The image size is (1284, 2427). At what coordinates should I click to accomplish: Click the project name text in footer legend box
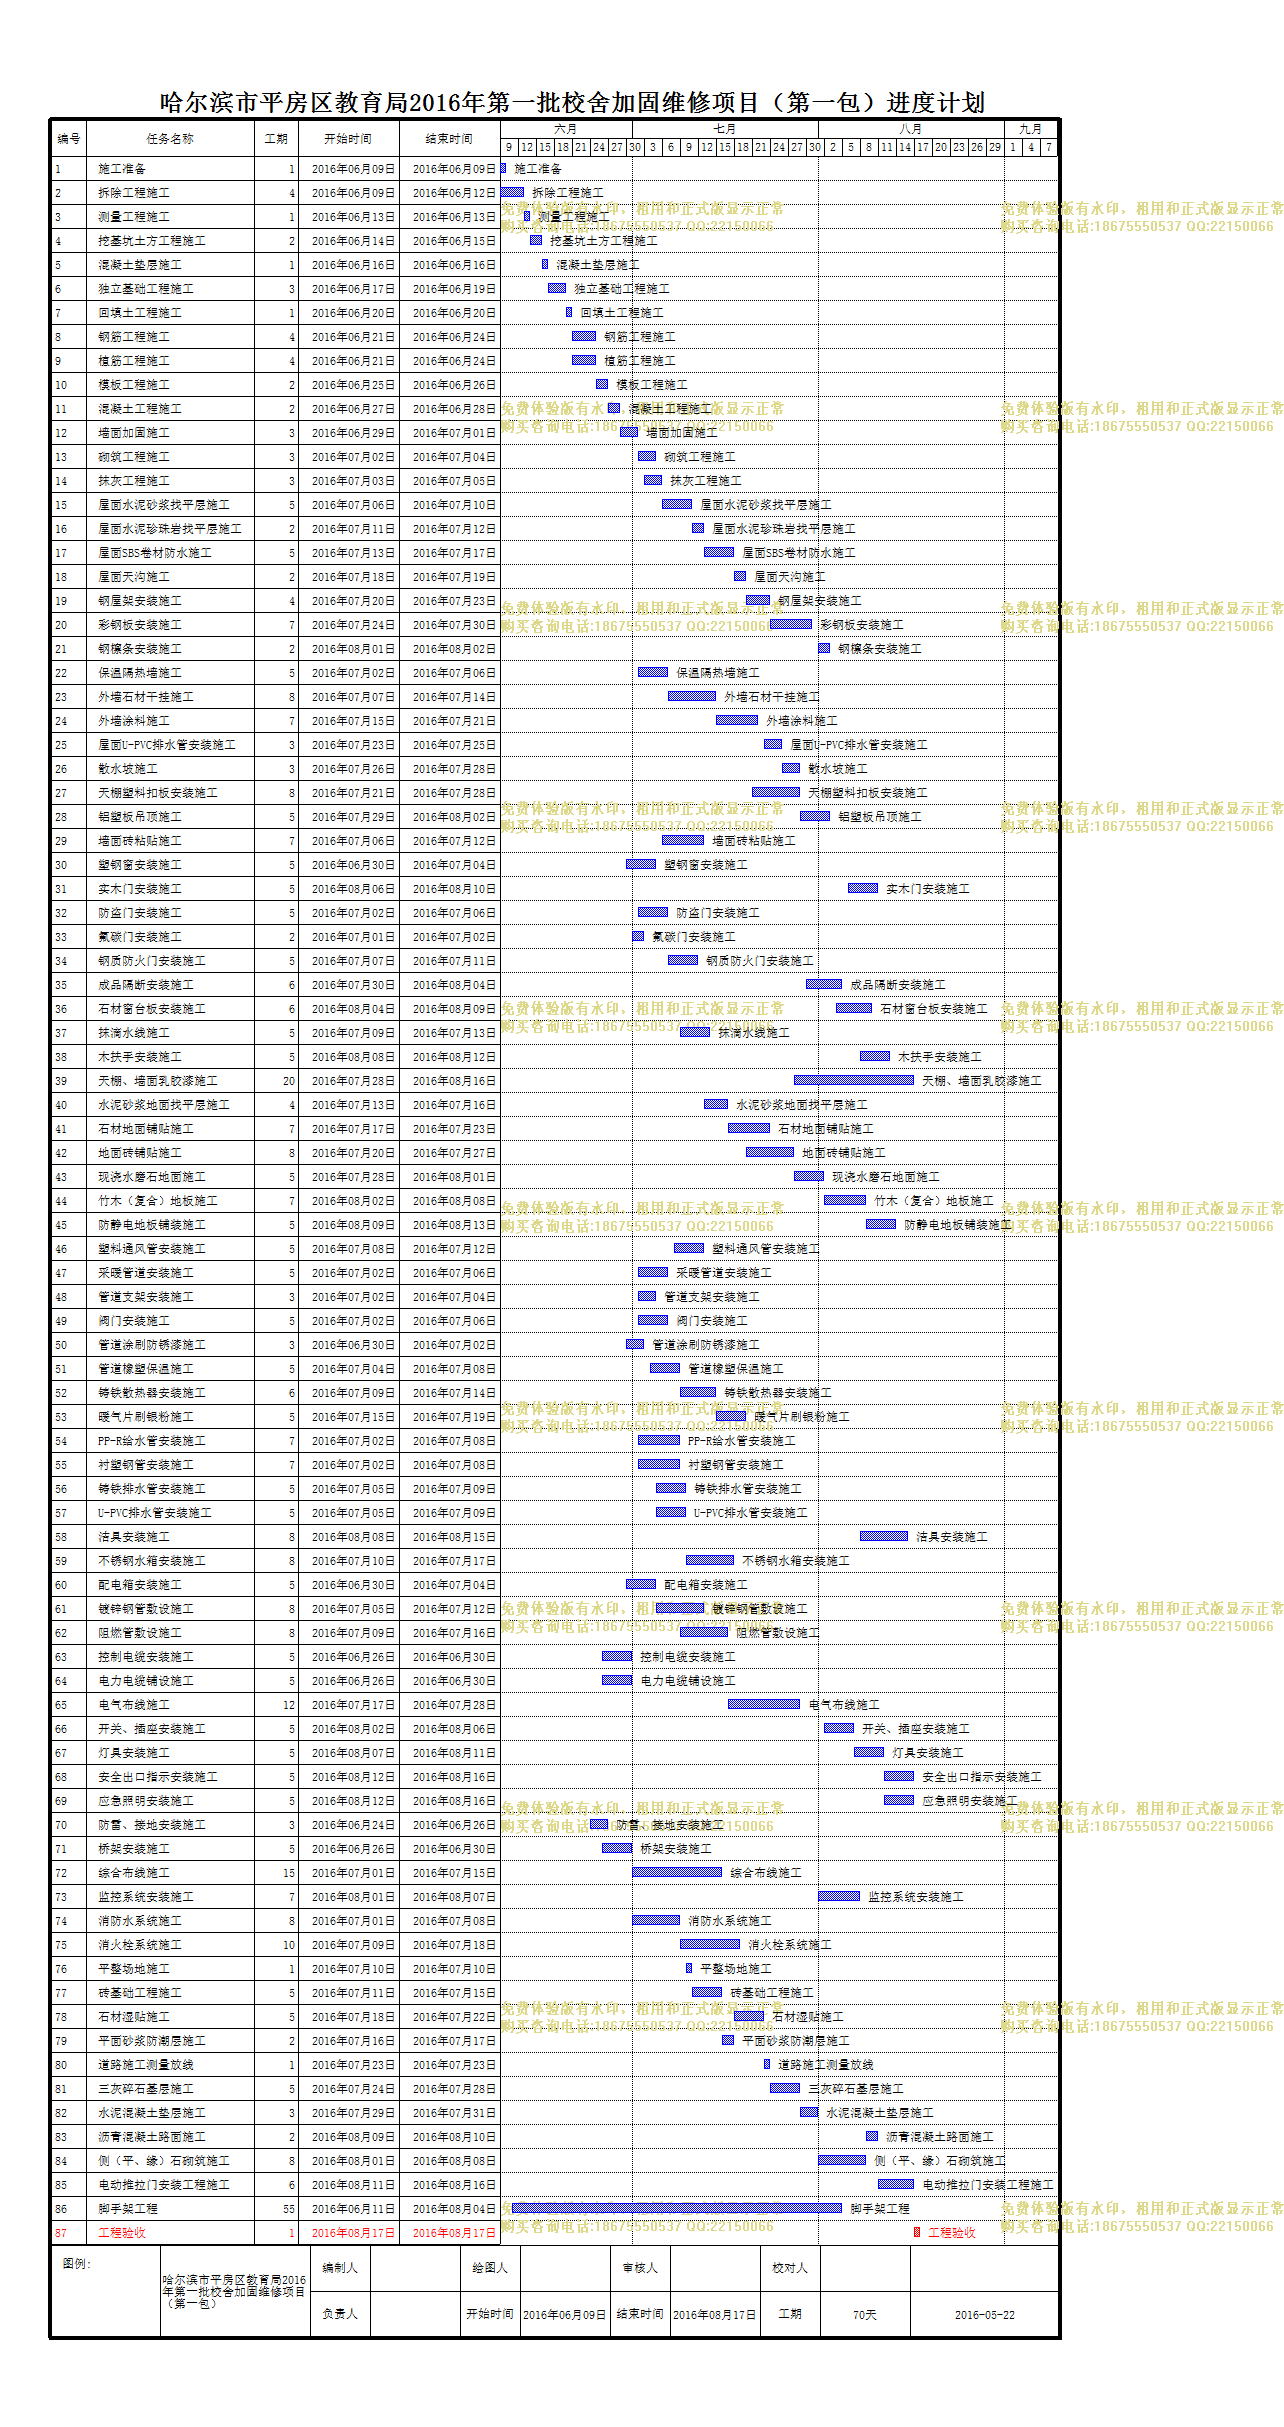[234, 2291]
